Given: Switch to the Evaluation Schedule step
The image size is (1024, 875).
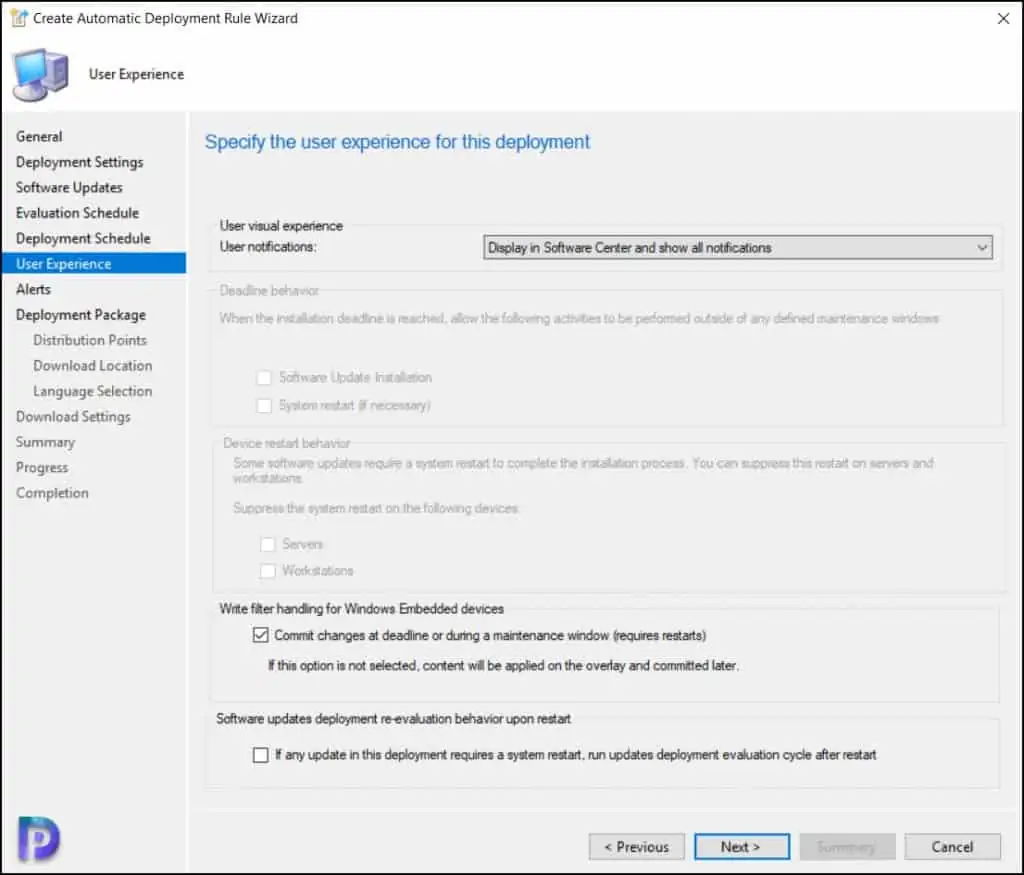Looking at the screenshot, I should tap(77, 213).
